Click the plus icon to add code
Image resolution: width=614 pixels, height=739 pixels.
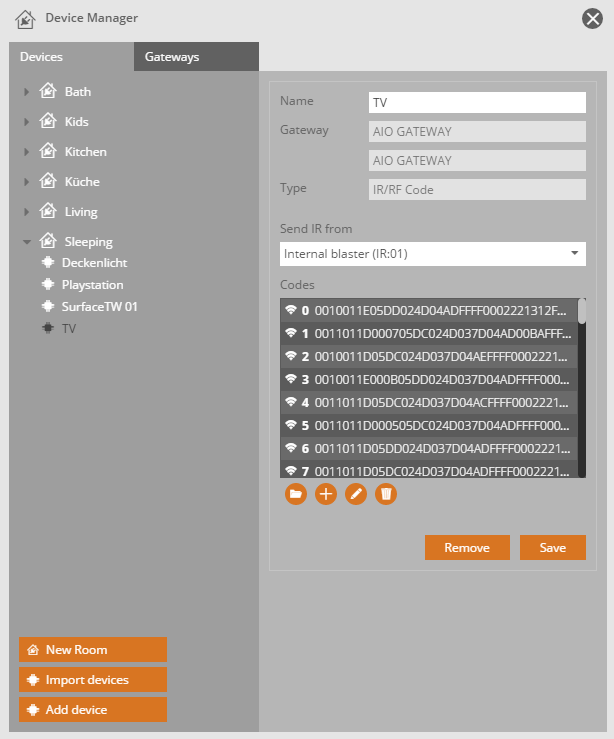pos(326,494)
